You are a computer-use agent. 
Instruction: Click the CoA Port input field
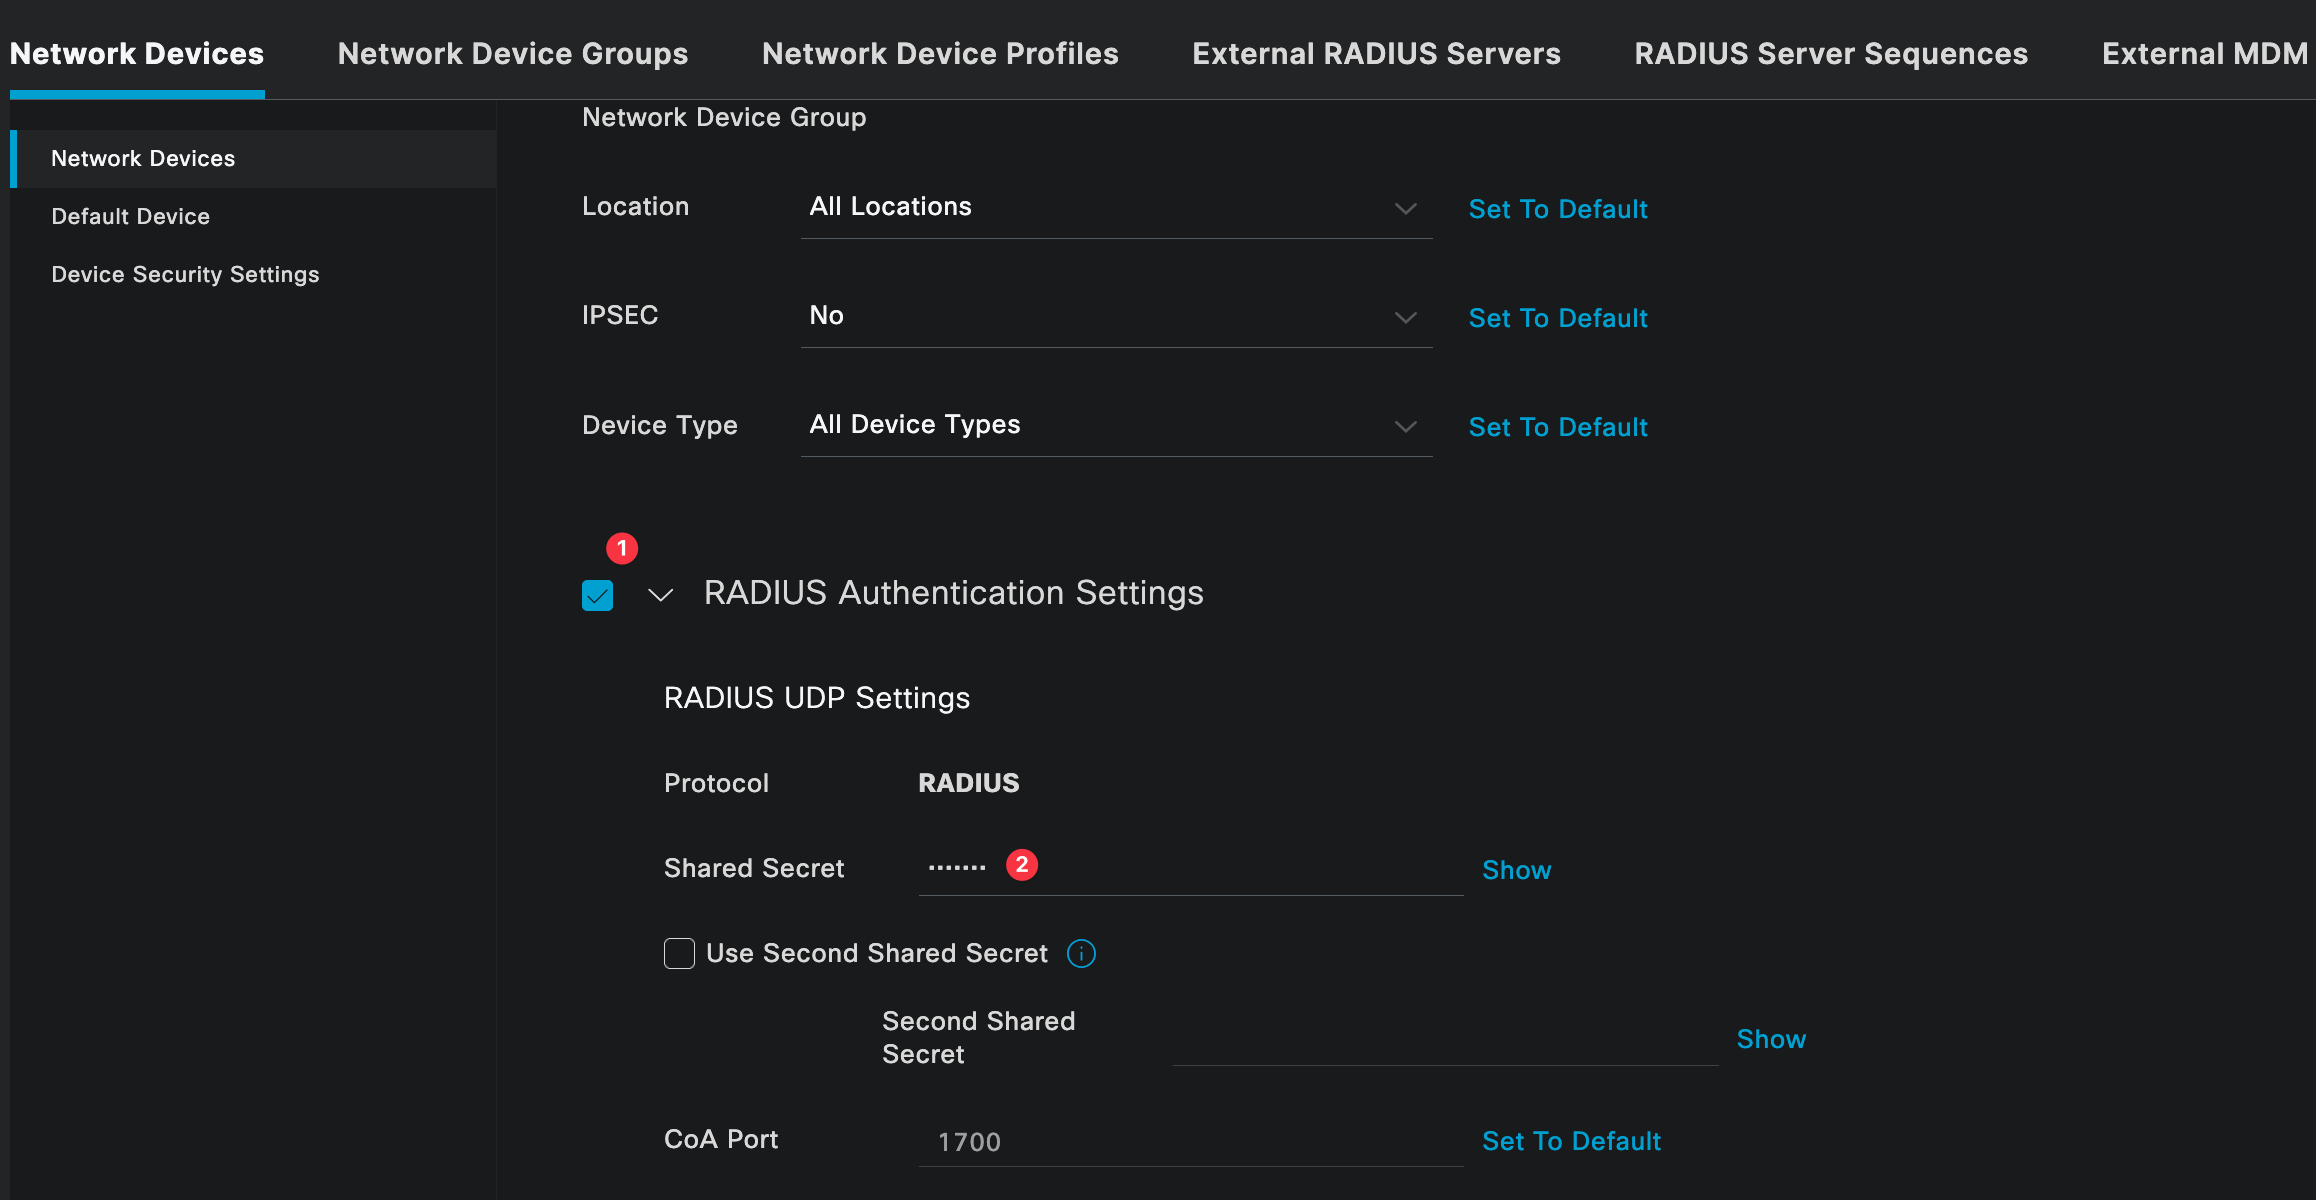tap(1190, 1142)
